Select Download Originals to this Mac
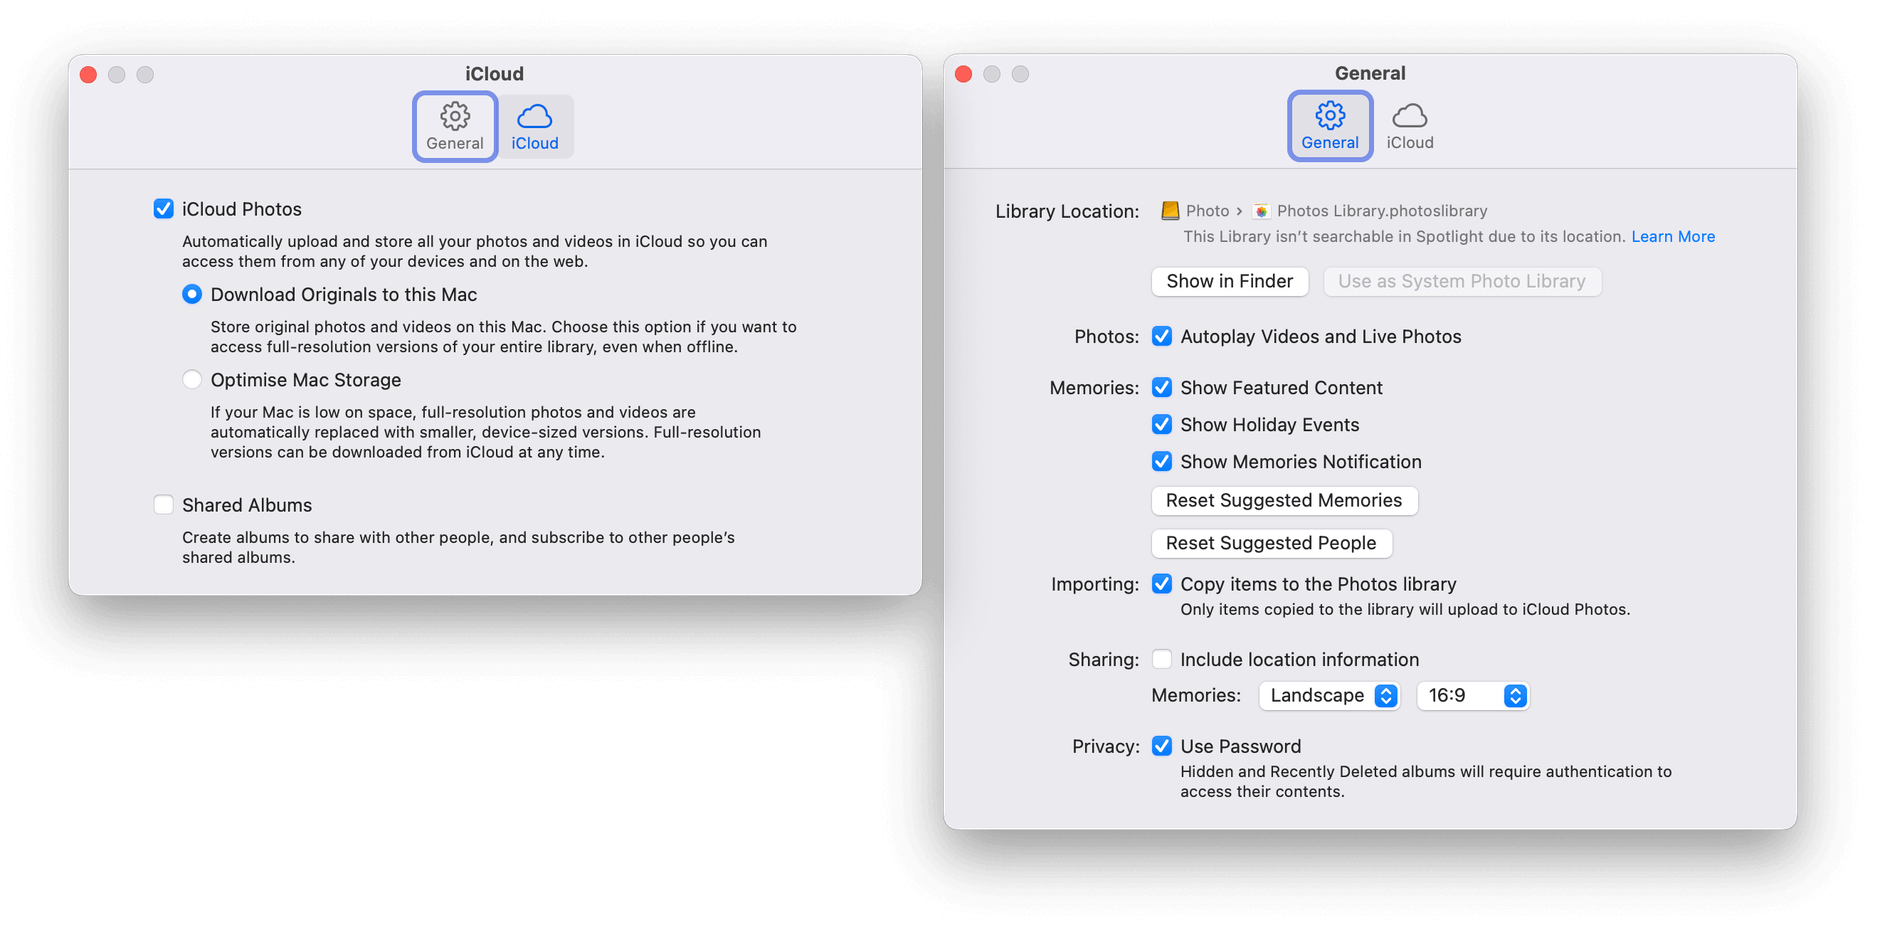This screenshot has width=1878, height=935. tap(192, 294)
